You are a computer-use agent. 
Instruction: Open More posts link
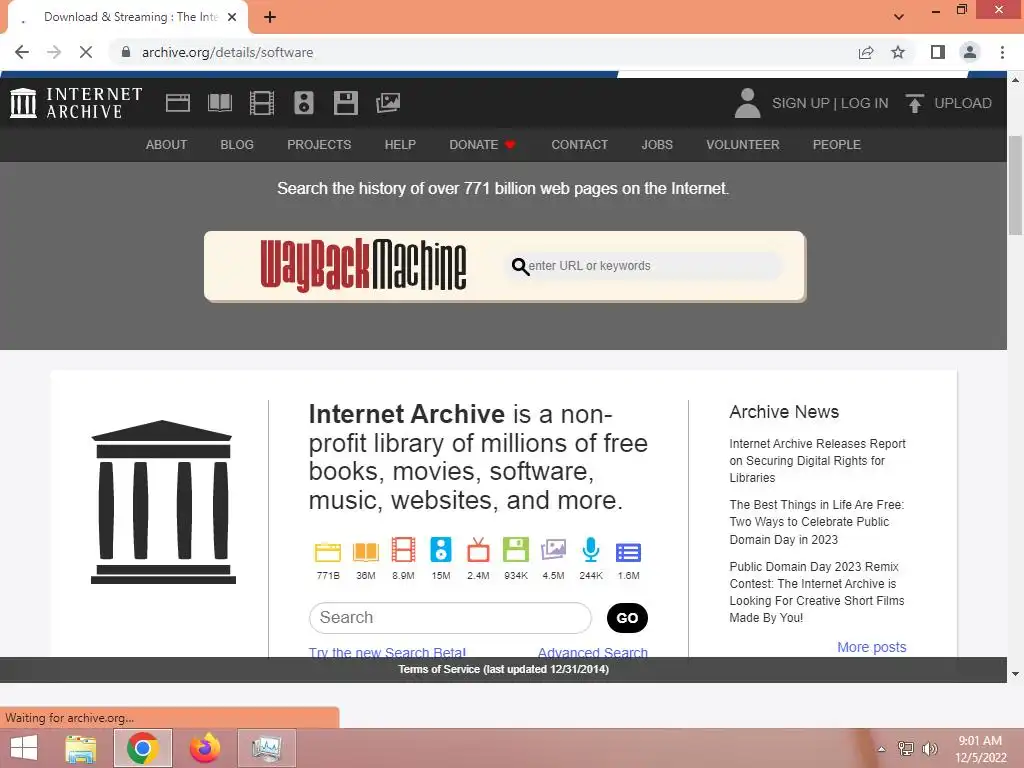872,647
